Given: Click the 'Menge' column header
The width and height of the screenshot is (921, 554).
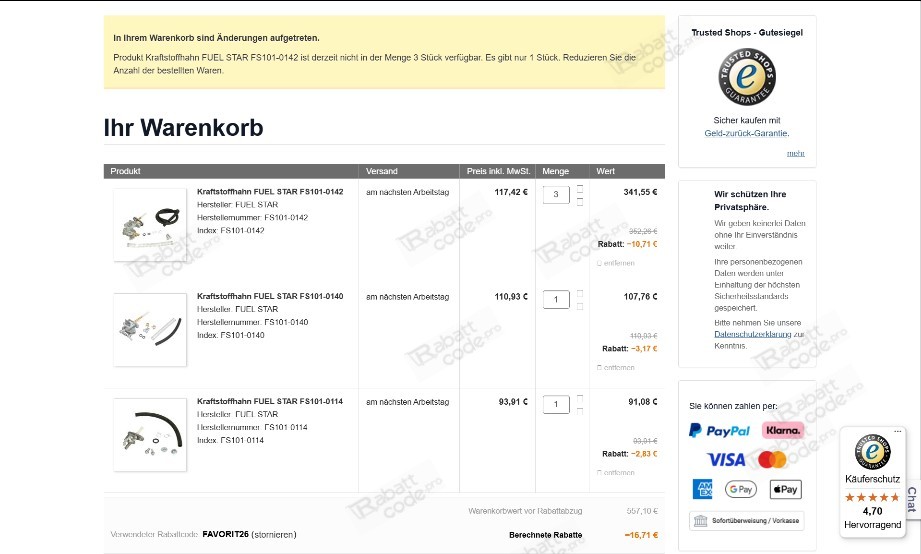Looking at the screenshot, I should pos(556,171).
